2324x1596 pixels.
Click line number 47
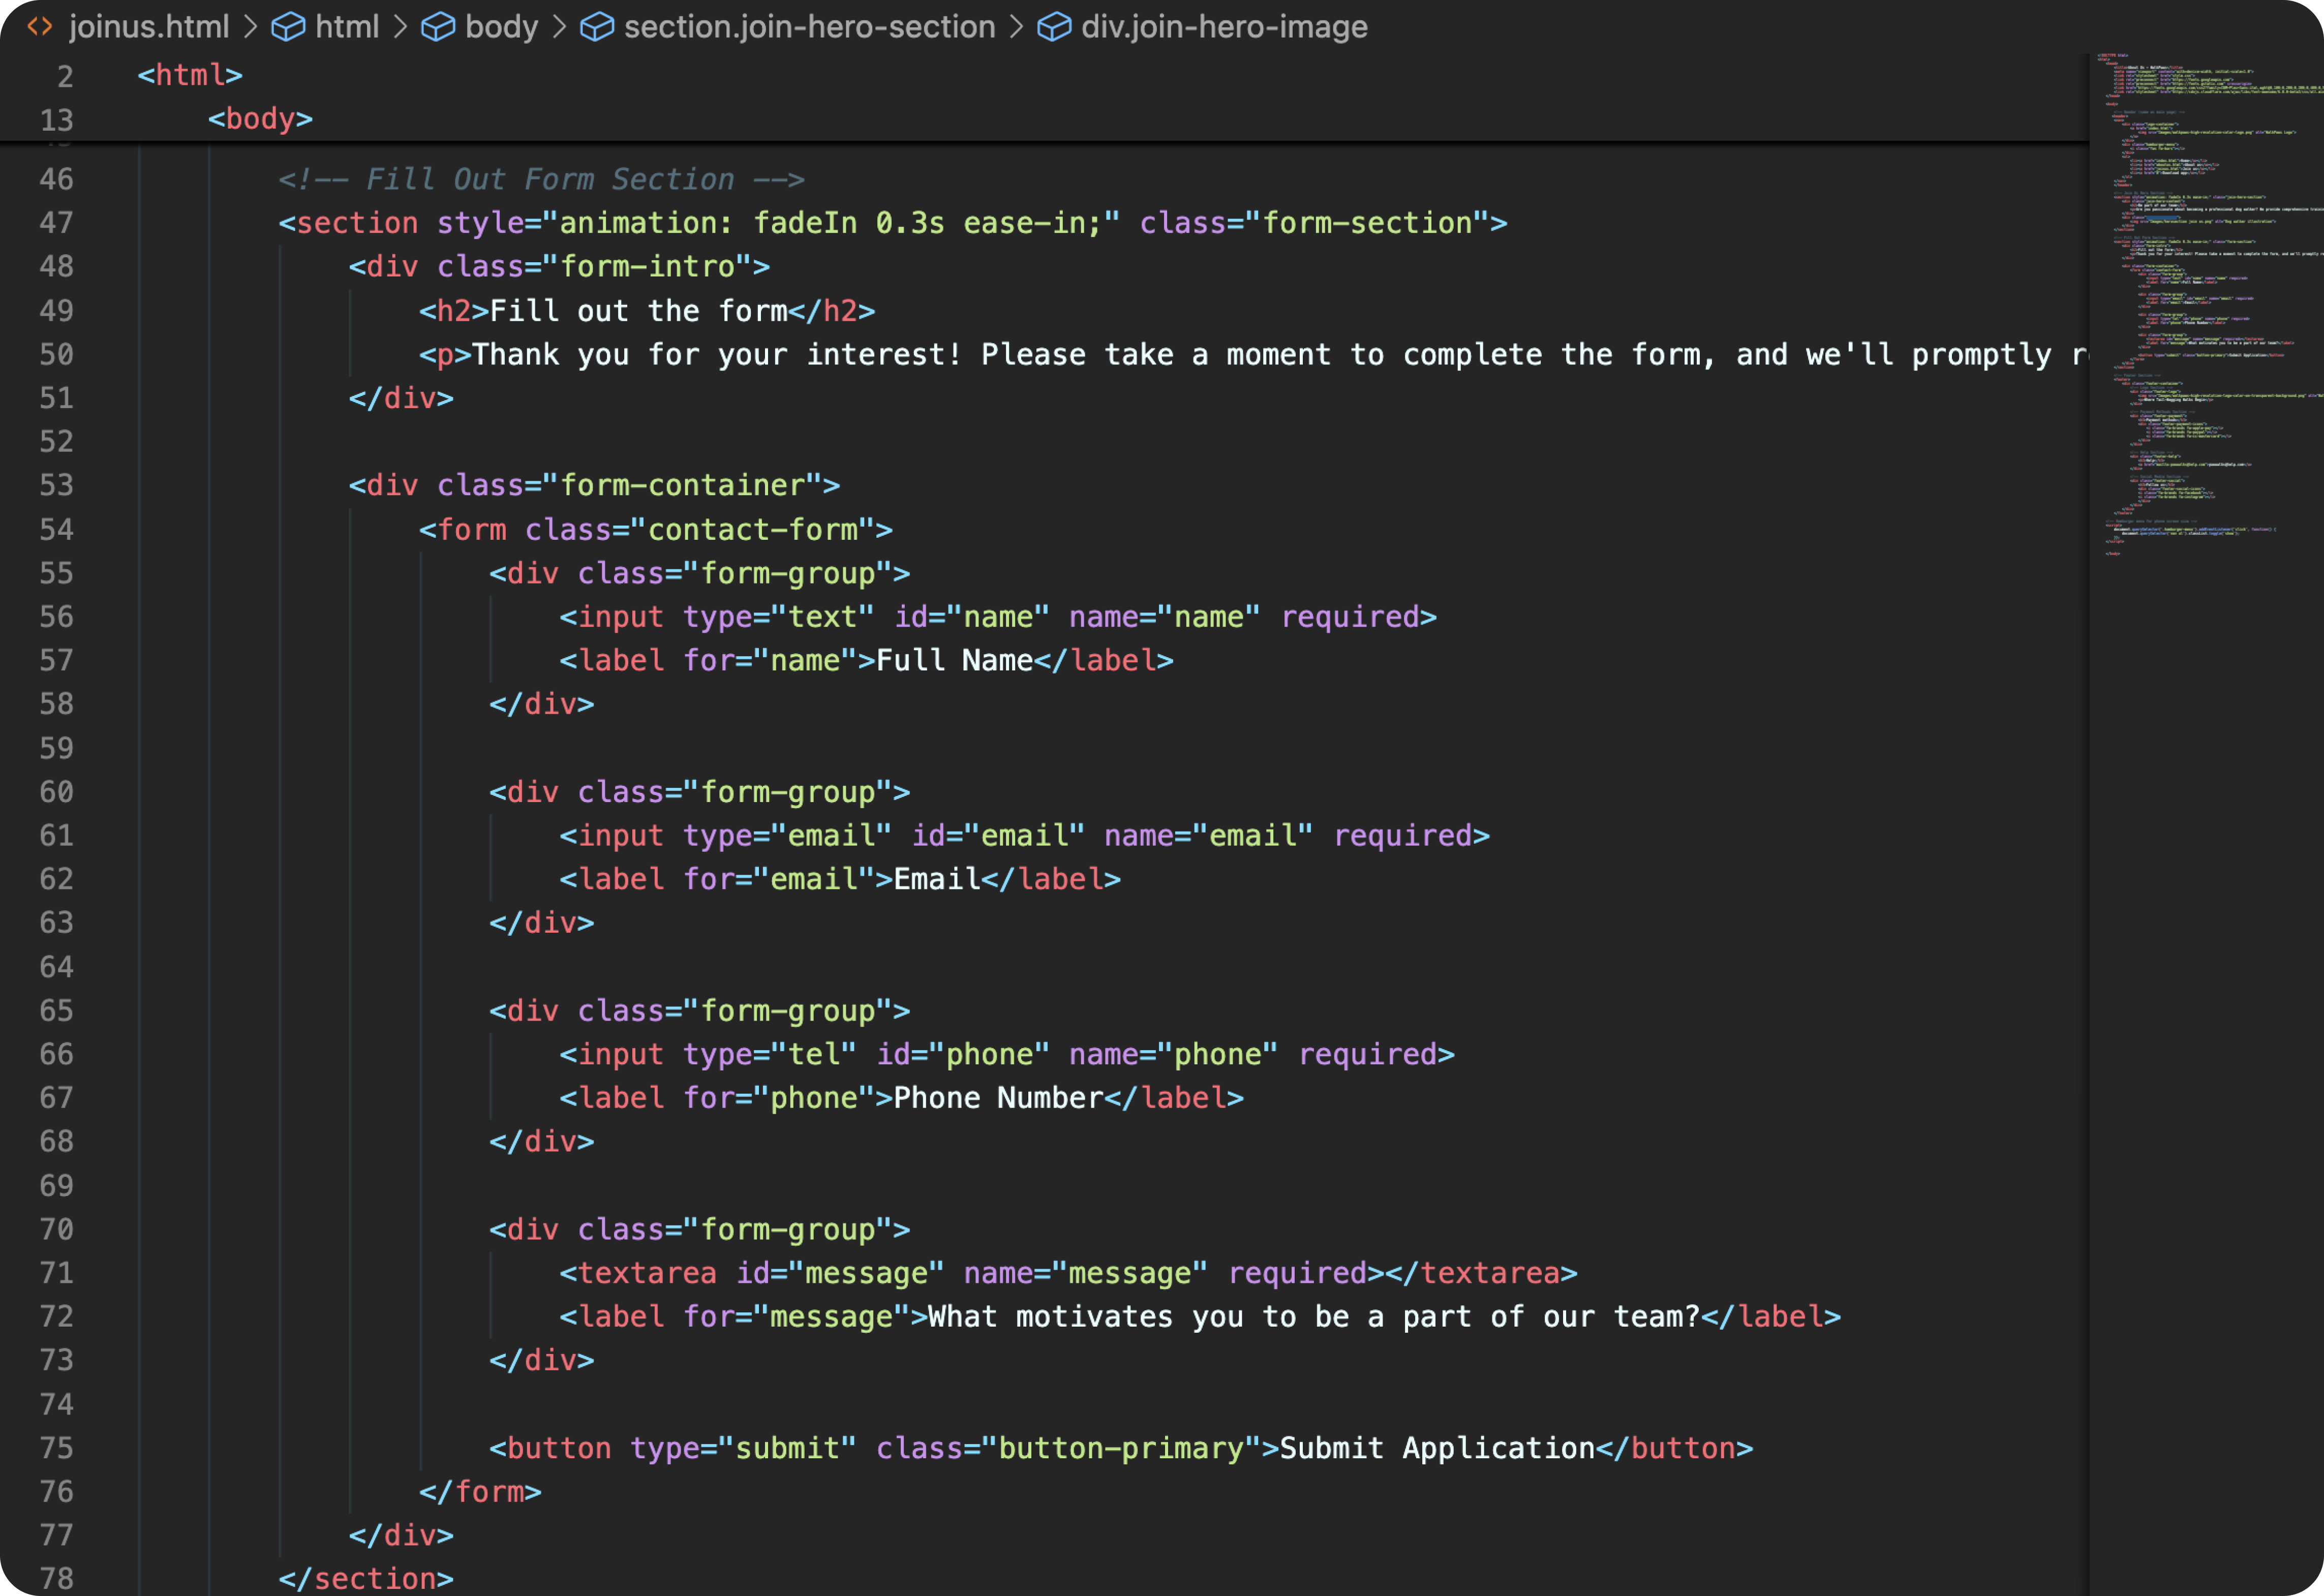pos(56,223)
